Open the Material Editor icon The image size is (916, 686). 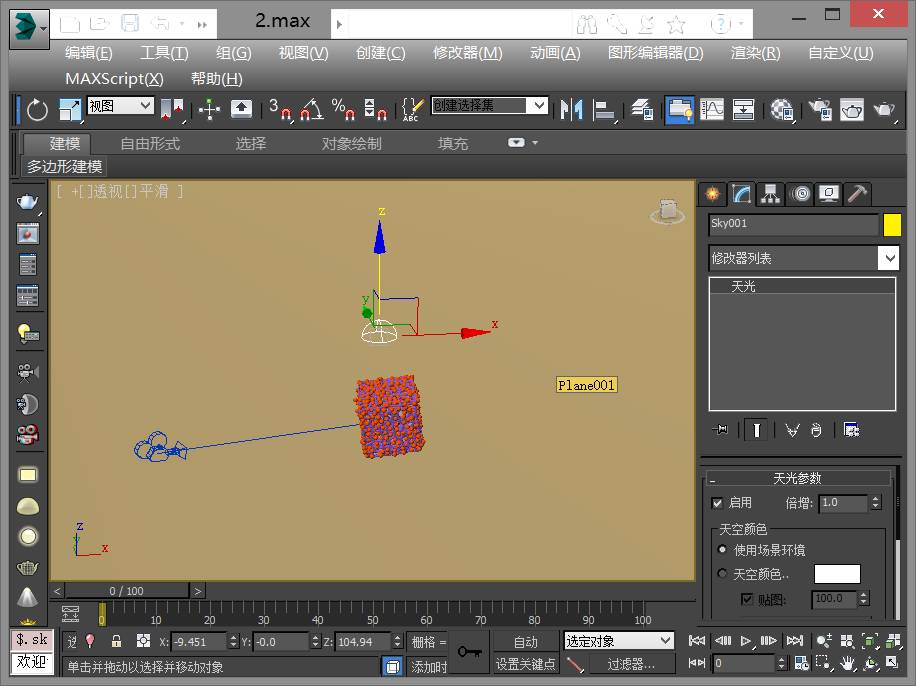(x=782, y=109)
